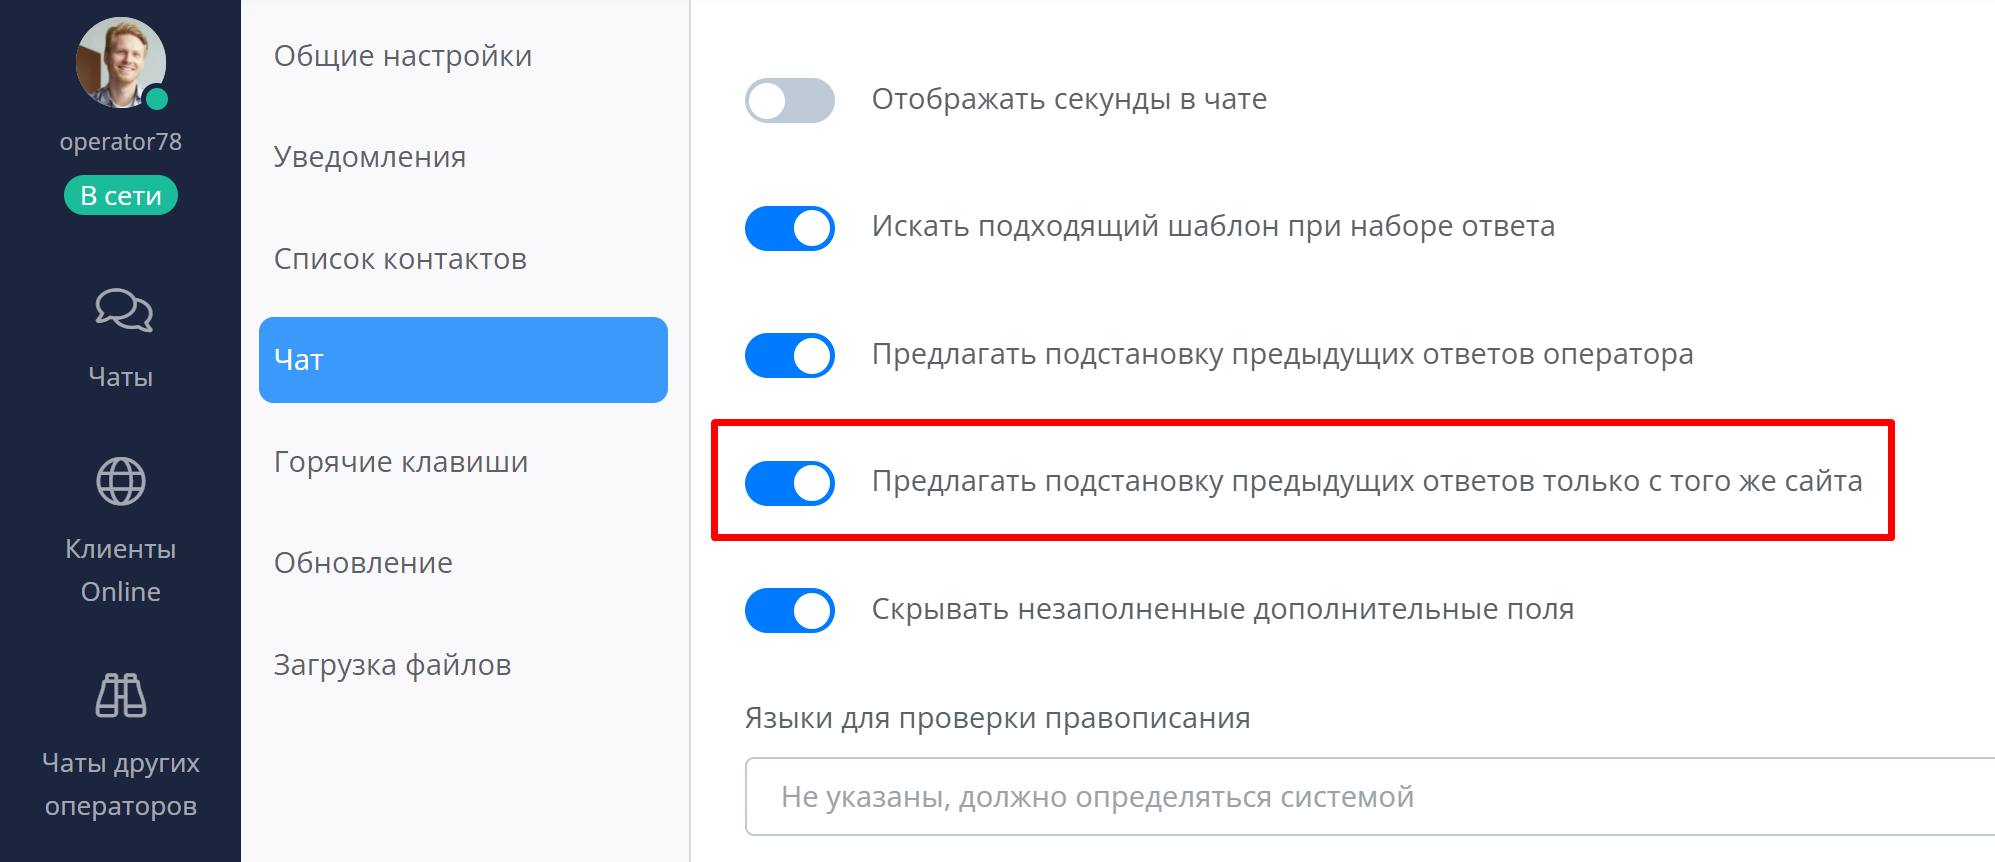The height and width of the screenshot is (862, 1995).
Task: Select 'Список контактов' in settings menu
Action: (400, 259)
